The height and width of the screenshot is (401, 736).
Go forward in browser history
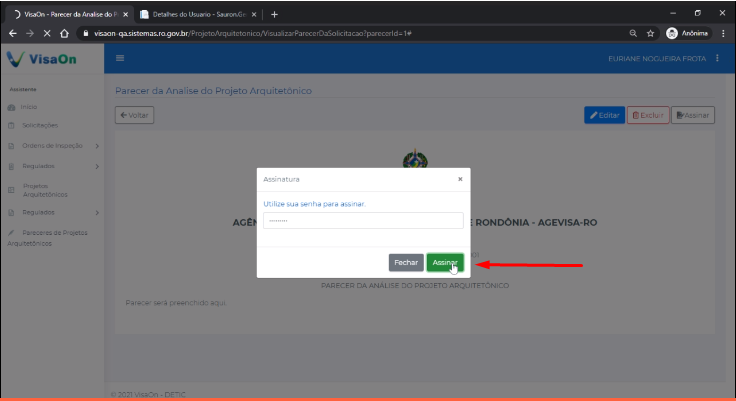[x=30, y=33]
